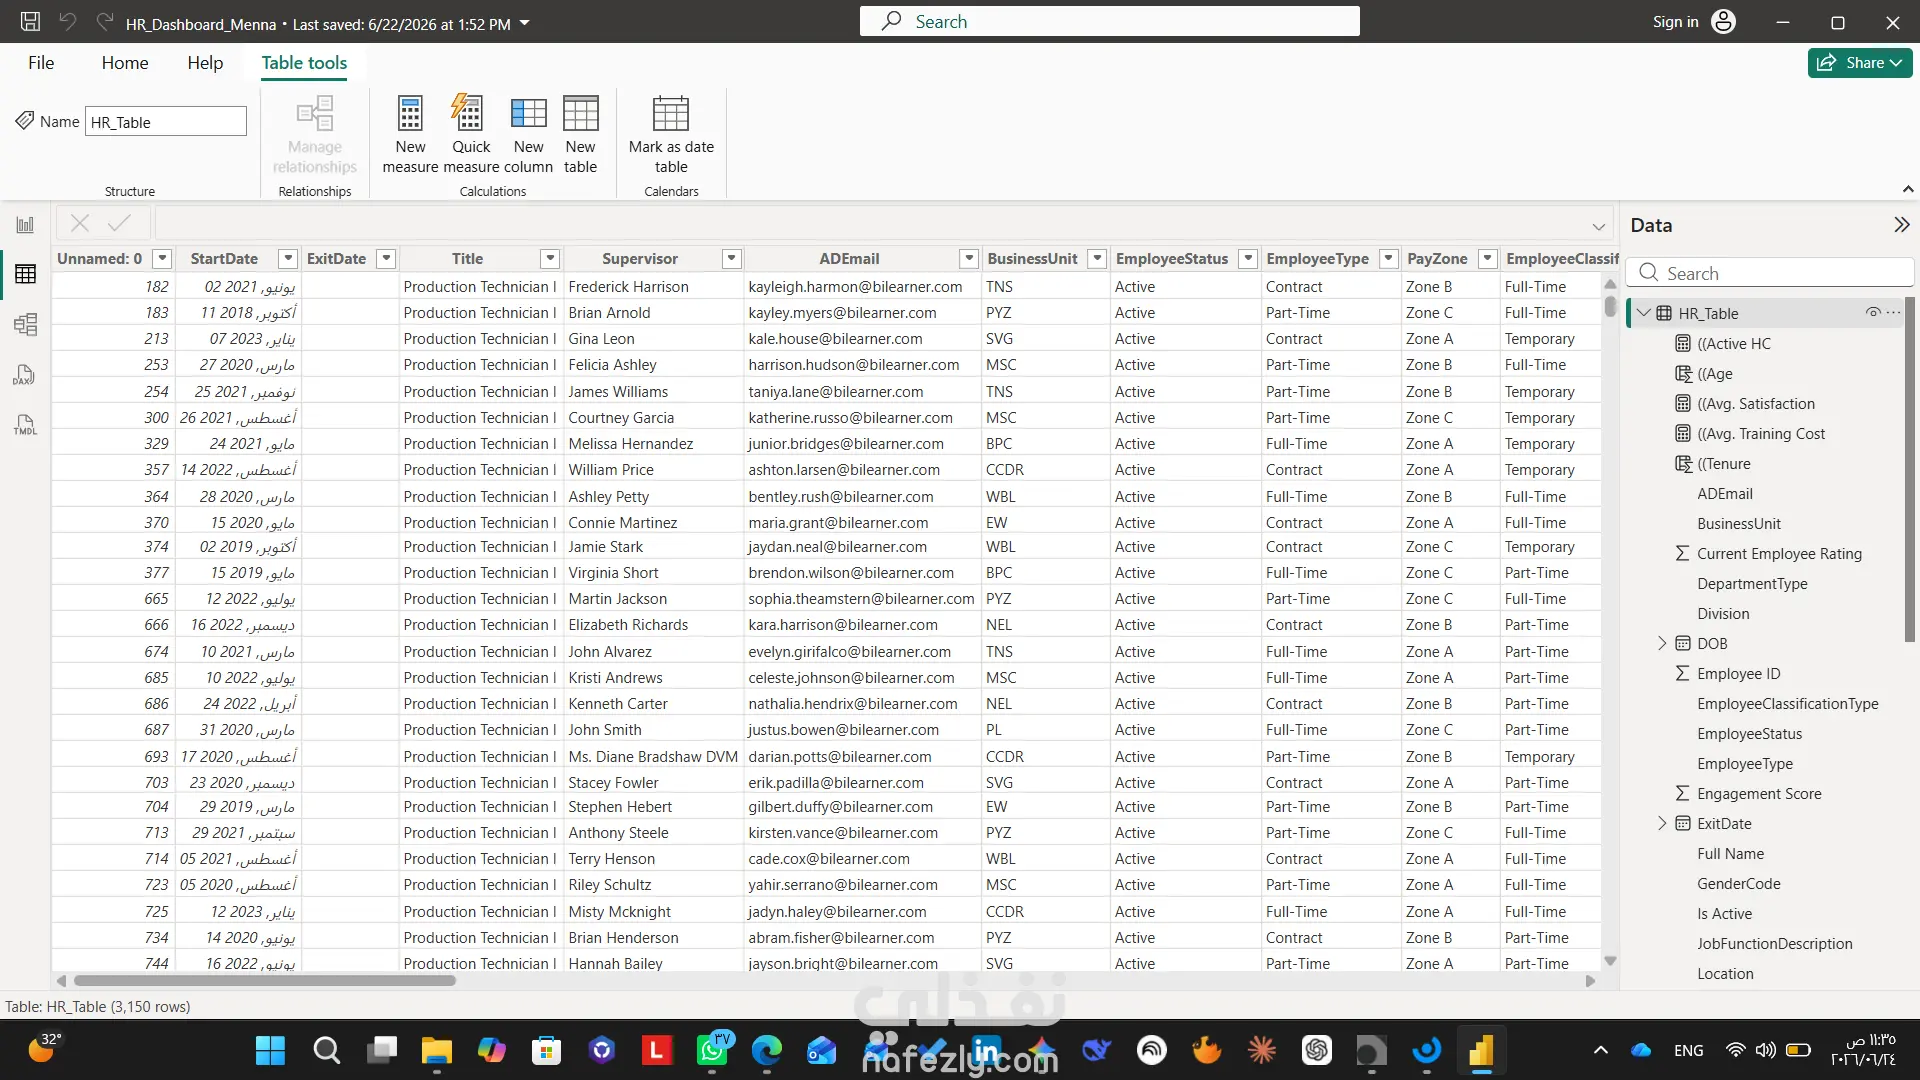
Task: Open filter dropdown on Title column
Action: click(x=550, y=259)
